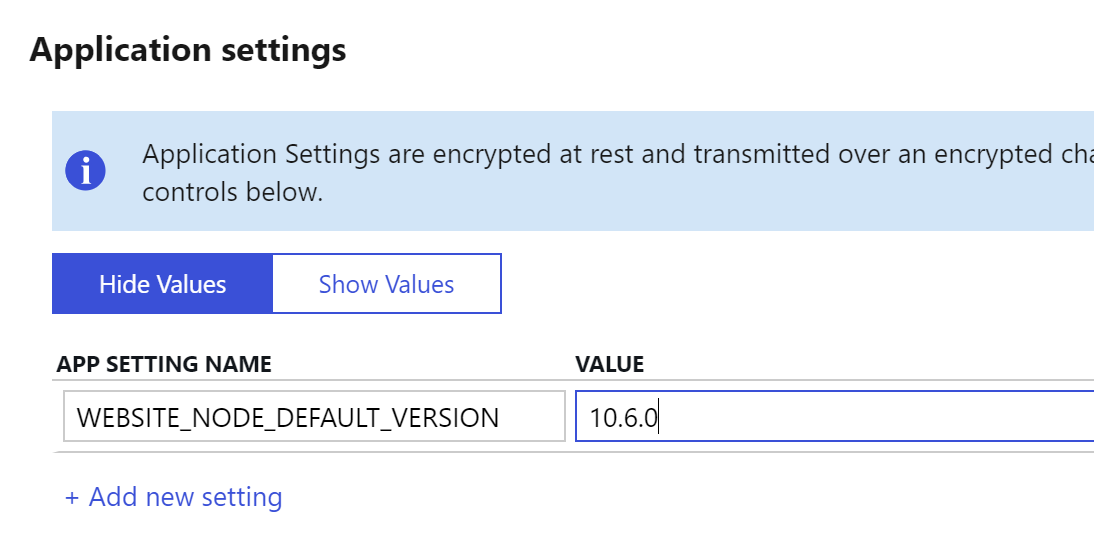Click the VALUE column header
1094x560 pixels.
[x=610, y=365]
